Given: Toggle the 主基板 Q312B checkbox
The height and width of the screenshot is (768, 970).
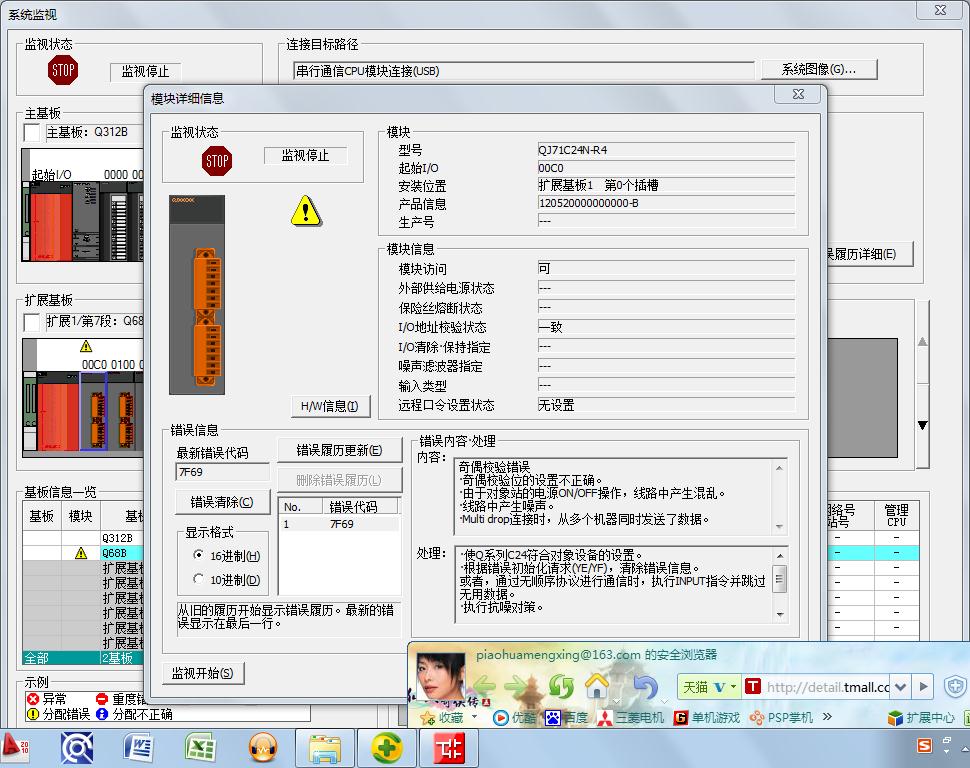Looking at the screenshot, I should tap(32, 132).
